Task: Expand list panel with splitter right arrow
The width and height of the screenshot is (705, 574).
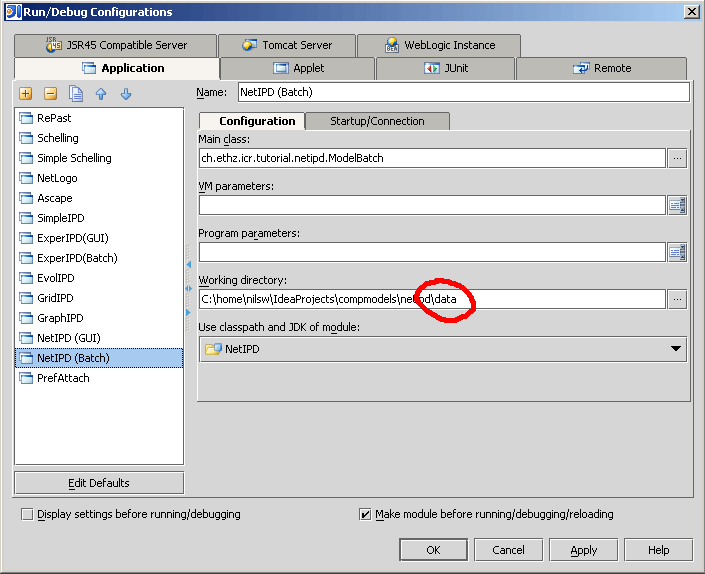Action: coord(188,312)
